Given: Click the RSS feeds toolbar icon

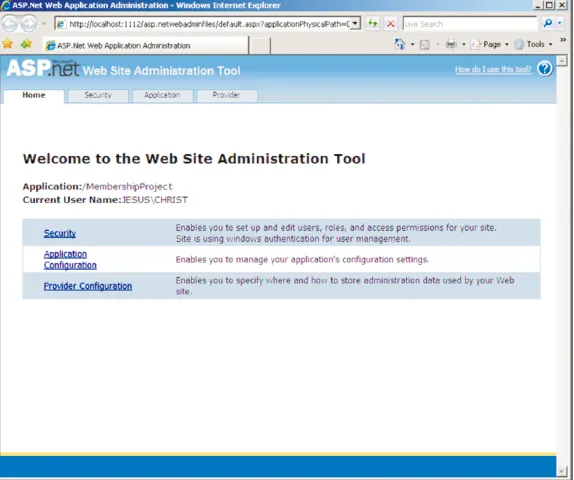Looking at the screenshot, I should 425,45.
